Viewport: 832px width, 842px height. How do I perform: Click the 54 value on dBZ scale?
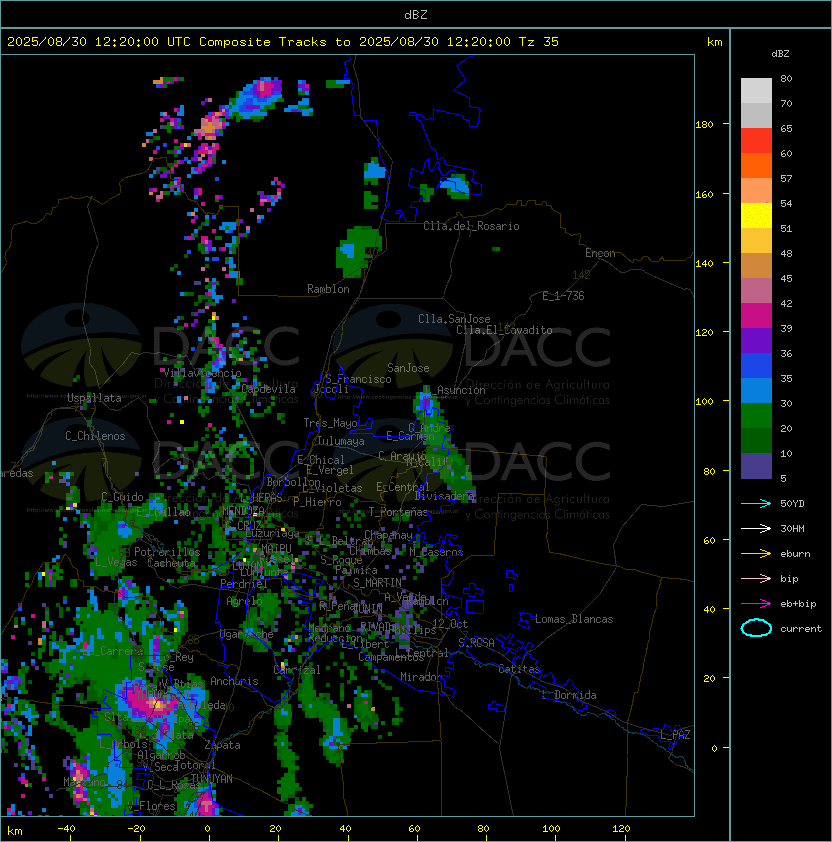coord(786,204)
